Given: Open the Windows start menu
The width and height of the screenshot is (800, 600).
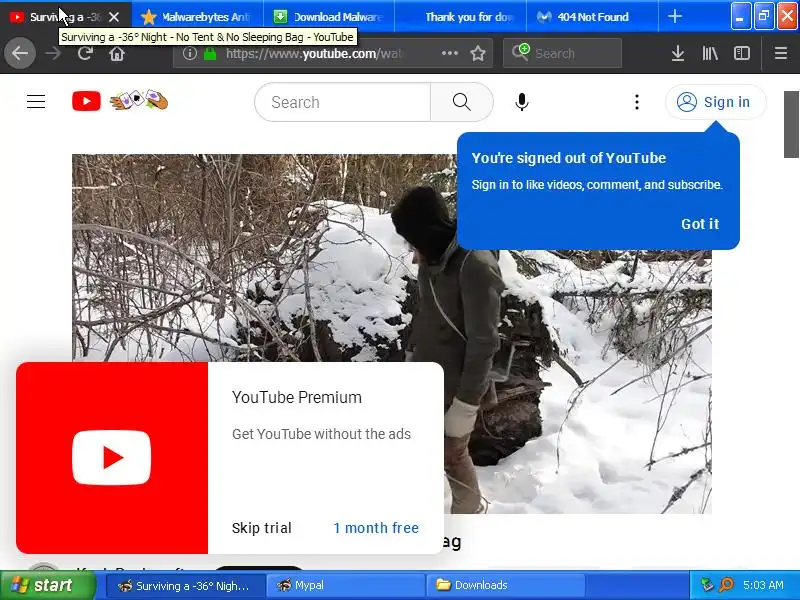Looking at the screenshot, I should tap(48, 585).
